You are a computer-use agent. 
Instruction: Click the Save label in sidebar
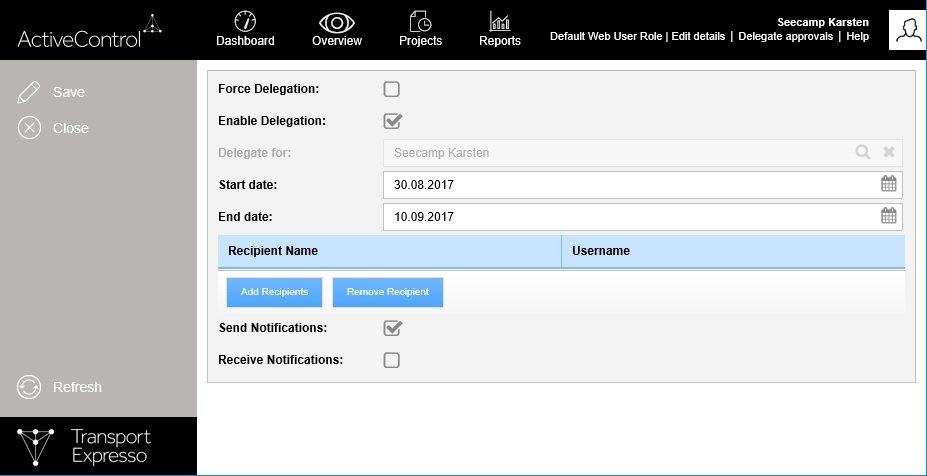pyautogui.click(x=69, y=92)
